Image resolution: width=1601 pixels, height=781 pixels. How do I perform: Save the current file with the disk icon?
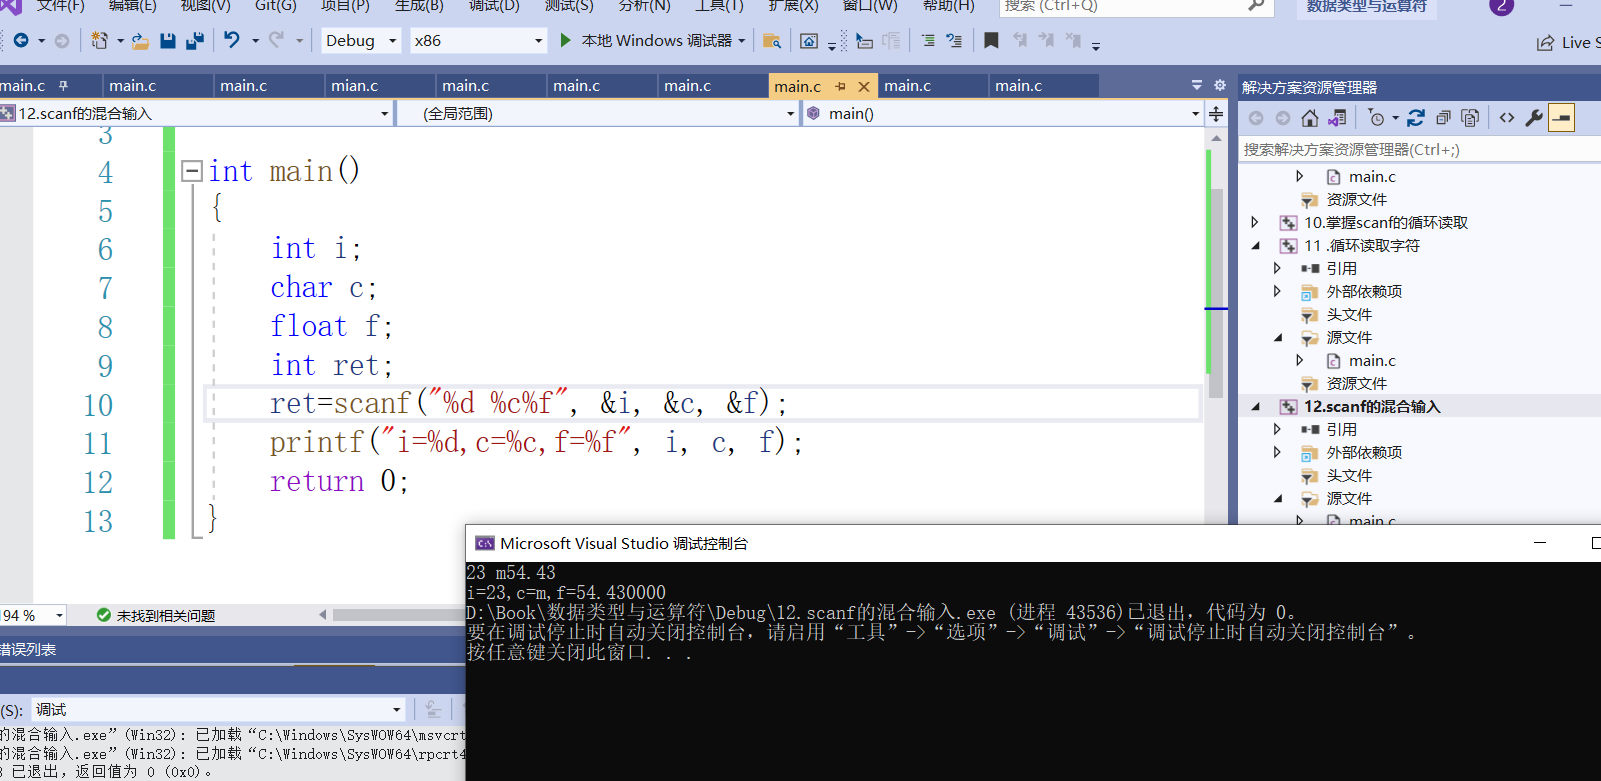pos(168,40)
